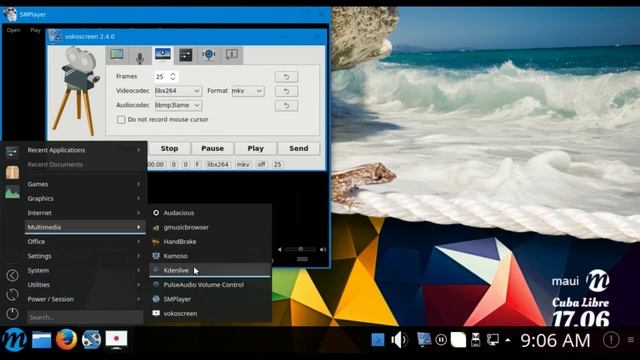Select the vokoscreen video settings tab

tap(162, 54)
